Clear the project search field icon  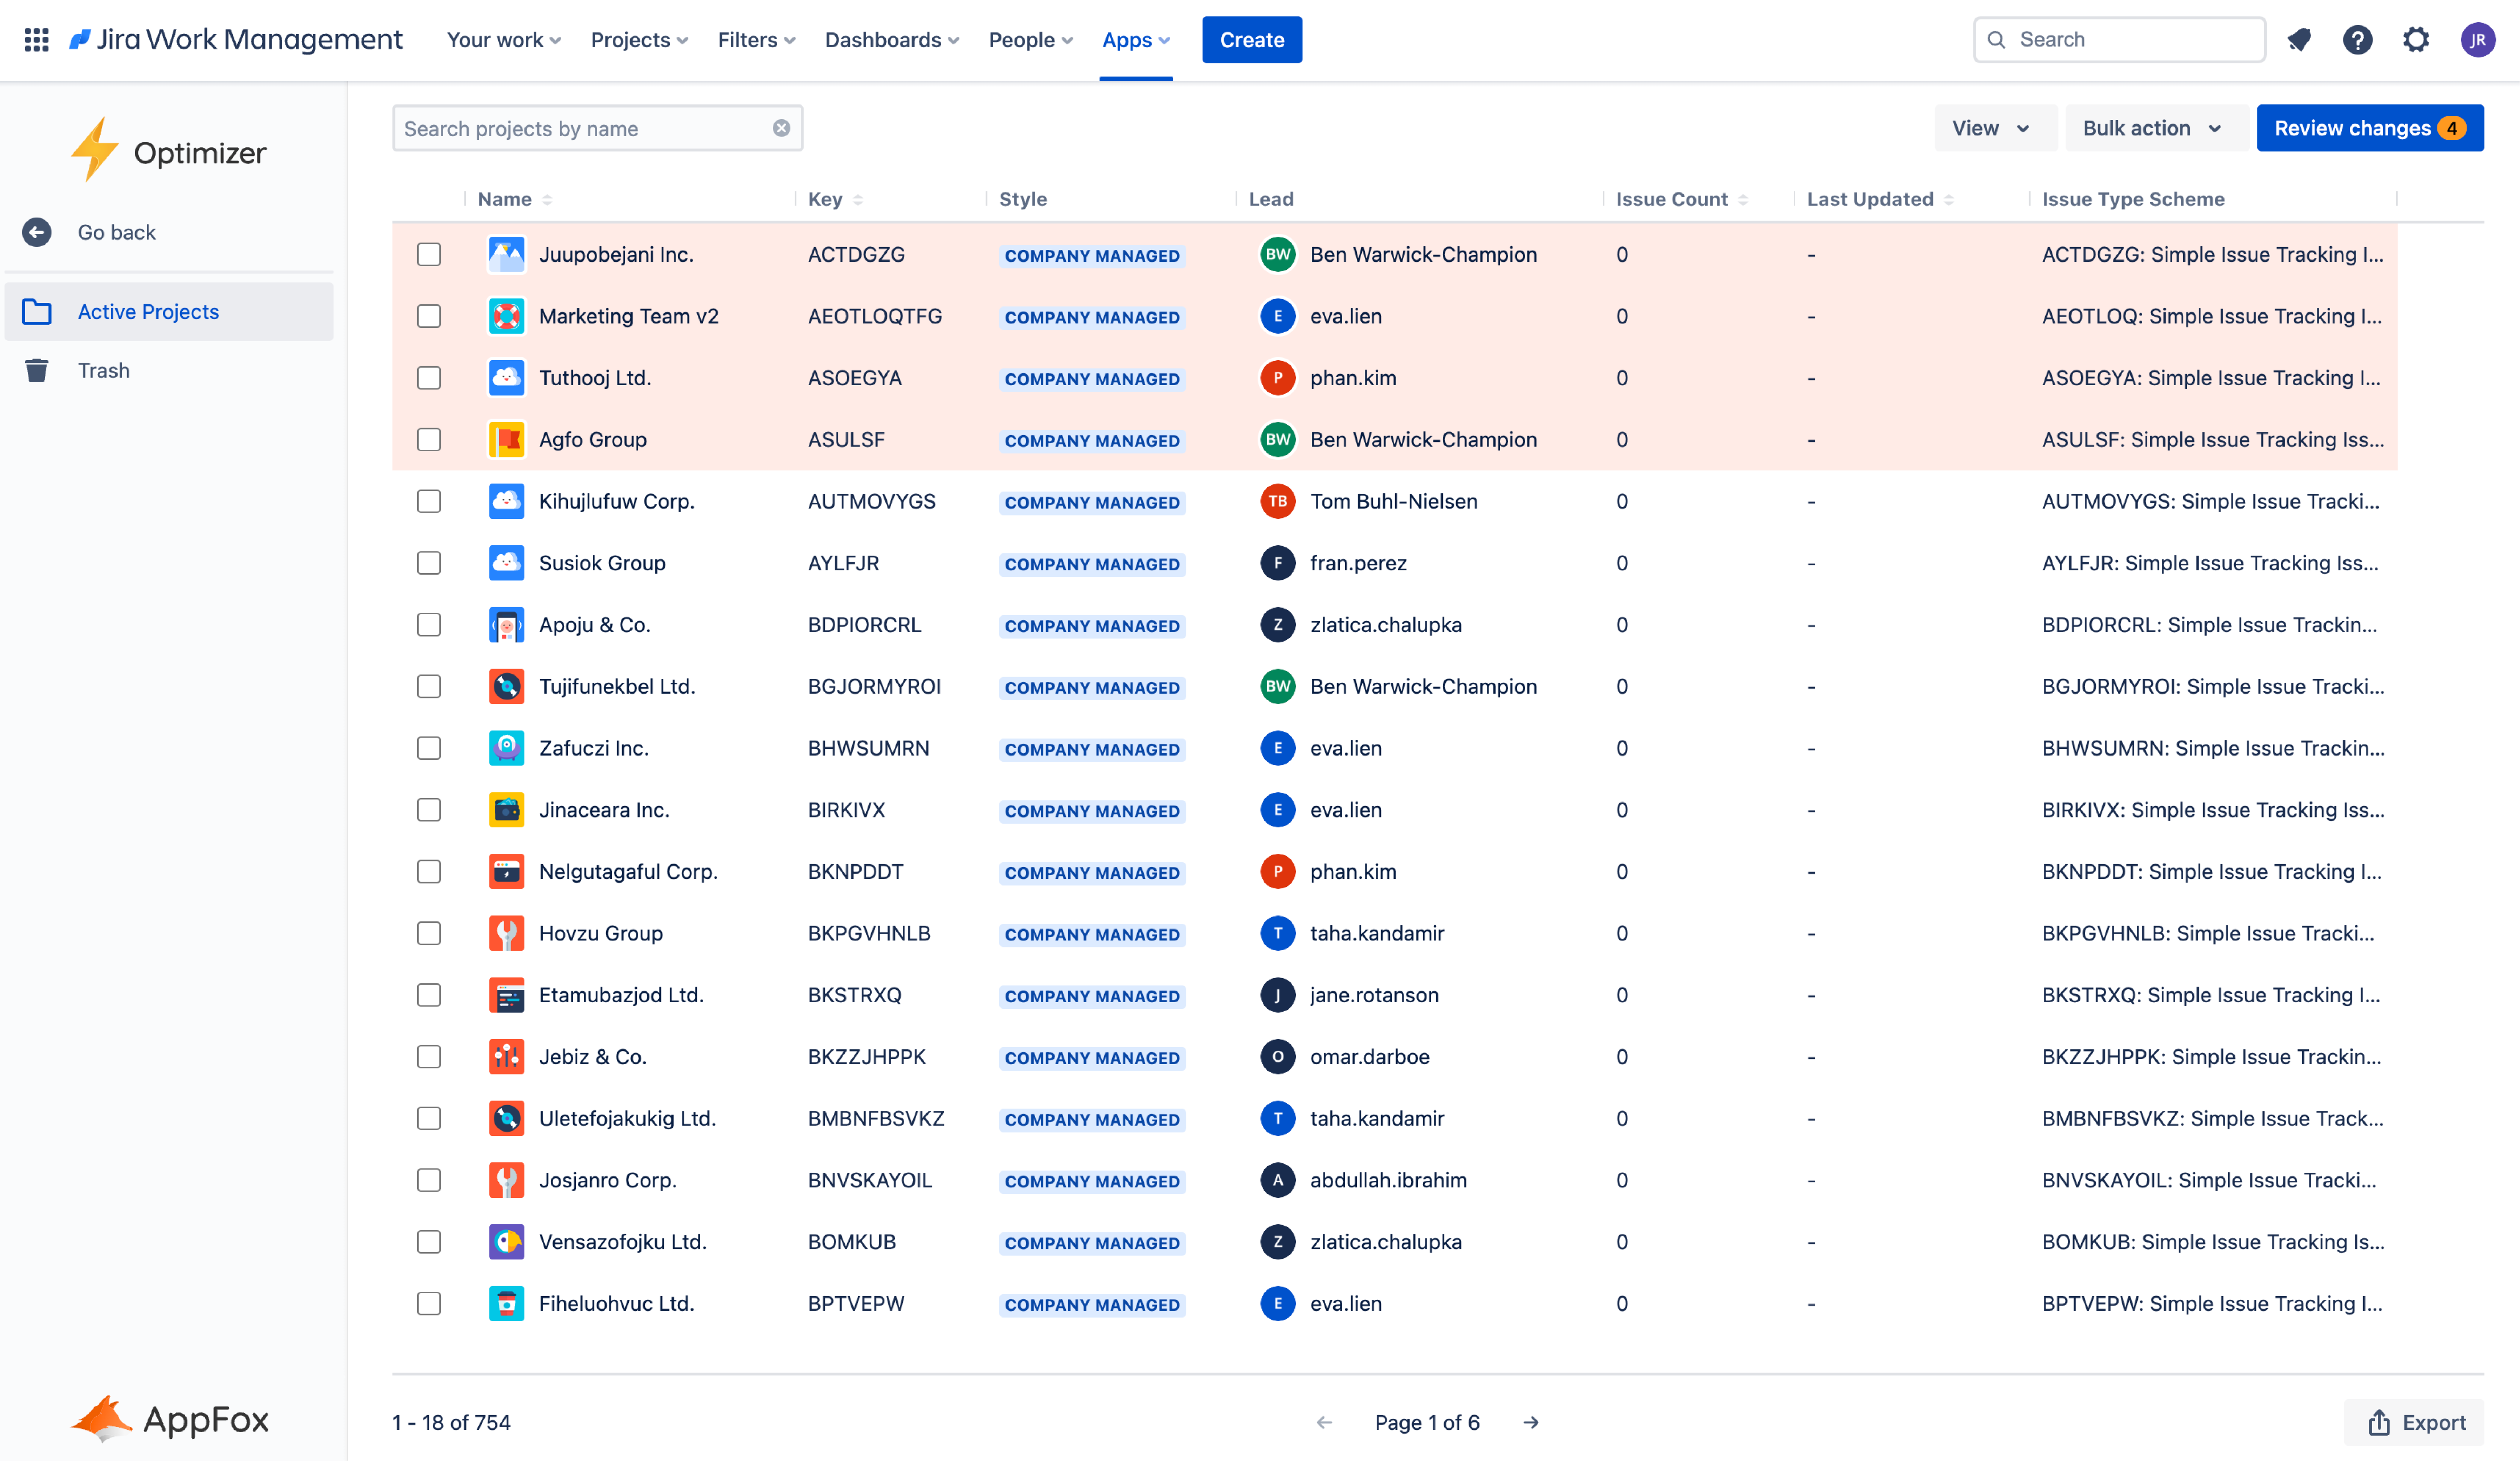click(x=781, y=128)
